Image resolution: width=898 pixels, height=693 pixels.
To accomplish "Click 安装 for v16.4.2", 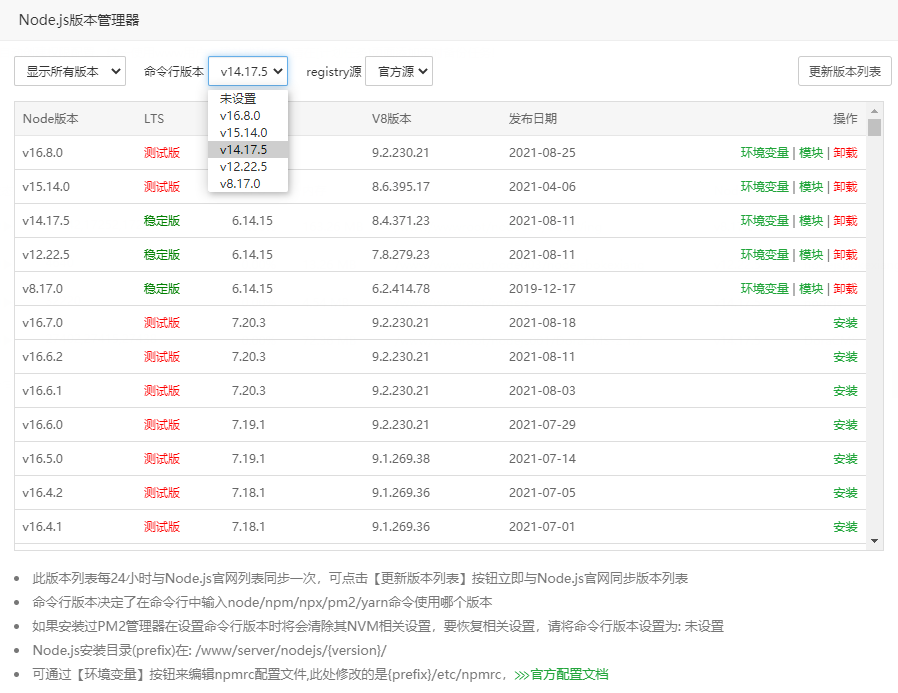I will point(845,493).
